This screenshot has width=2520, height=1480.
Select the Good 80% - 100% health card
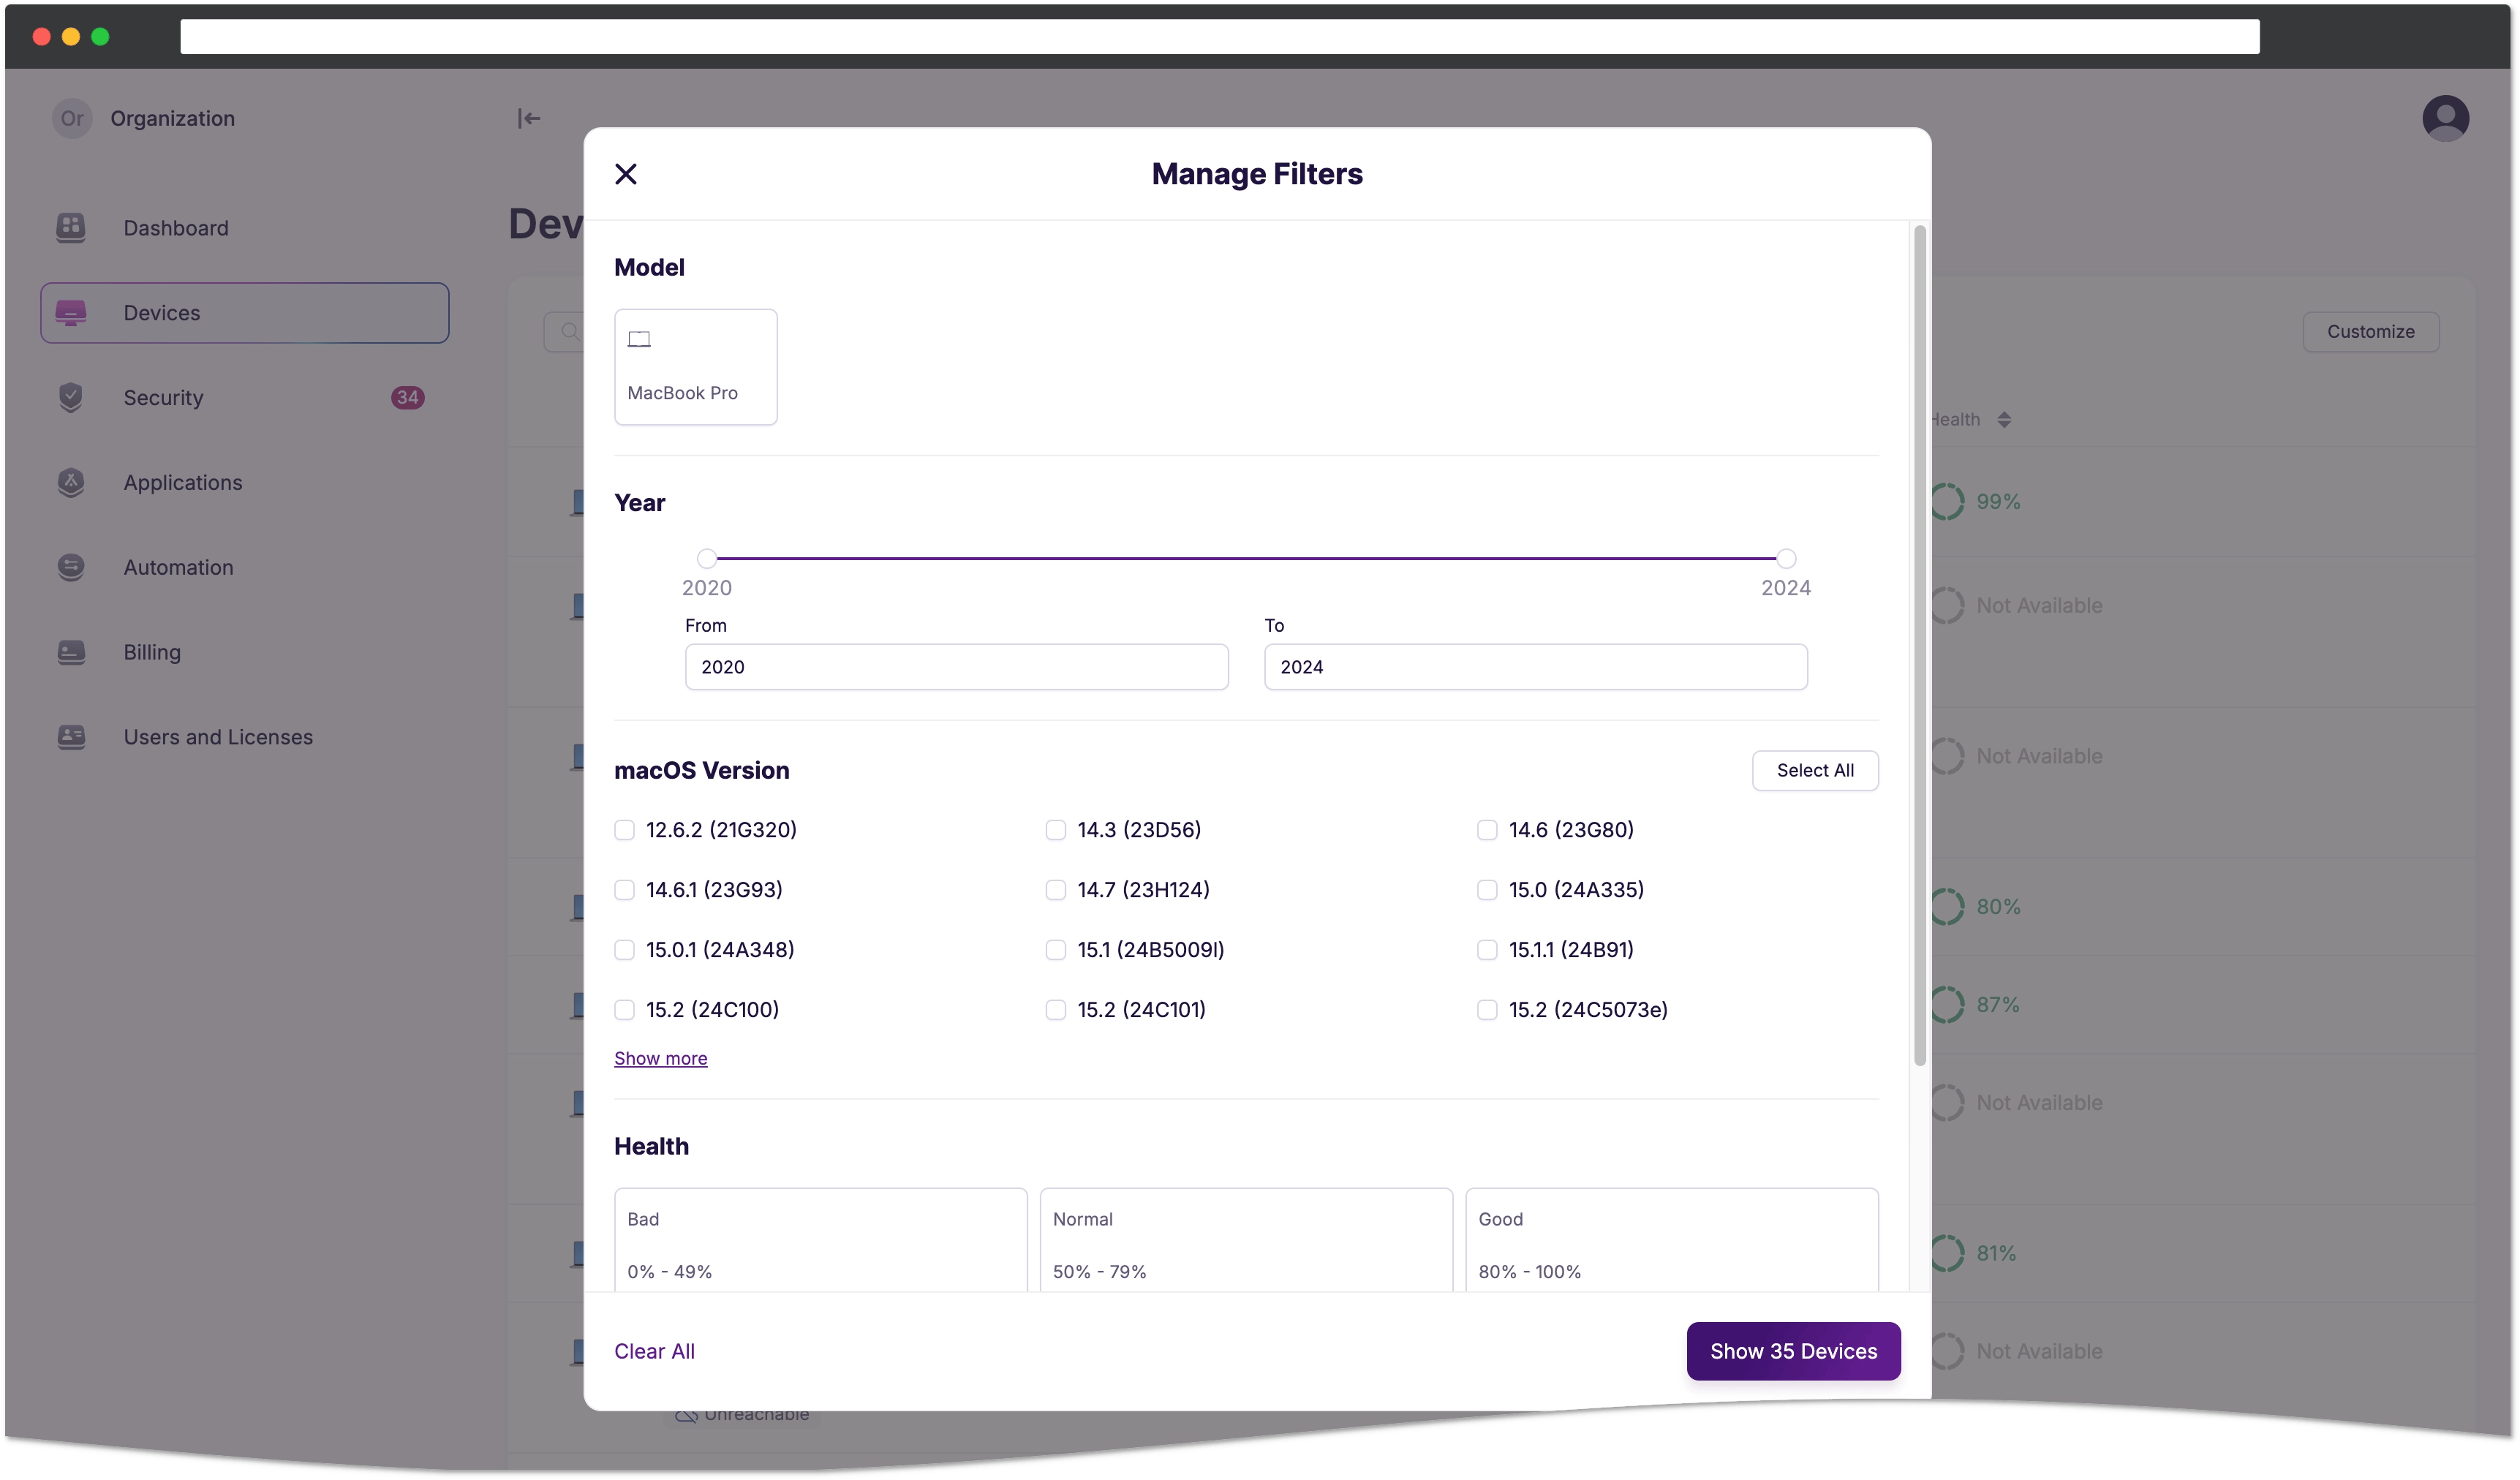1672,1240
